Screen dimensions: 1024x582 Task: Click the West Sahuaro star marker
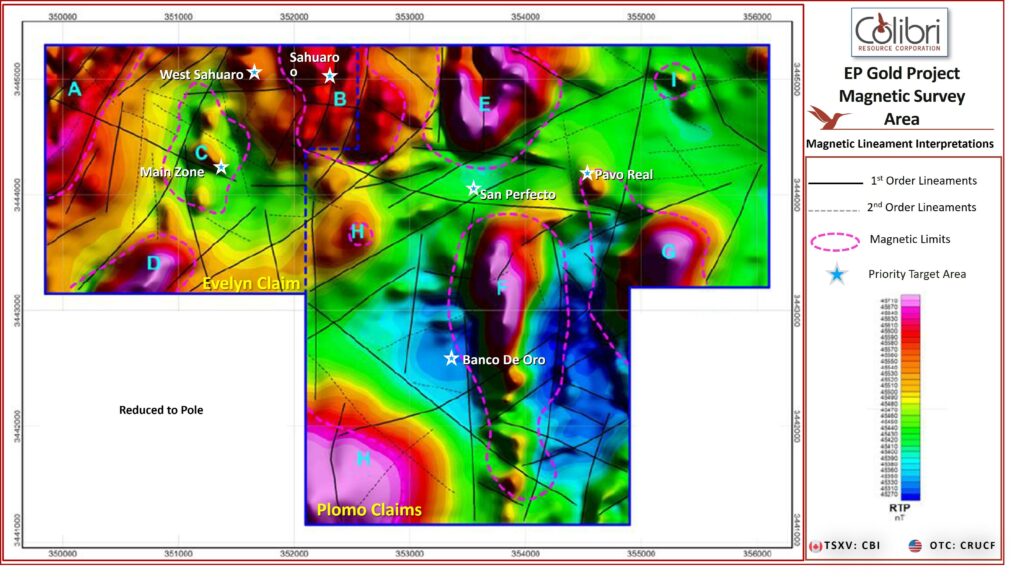click(x=254, y=72)
